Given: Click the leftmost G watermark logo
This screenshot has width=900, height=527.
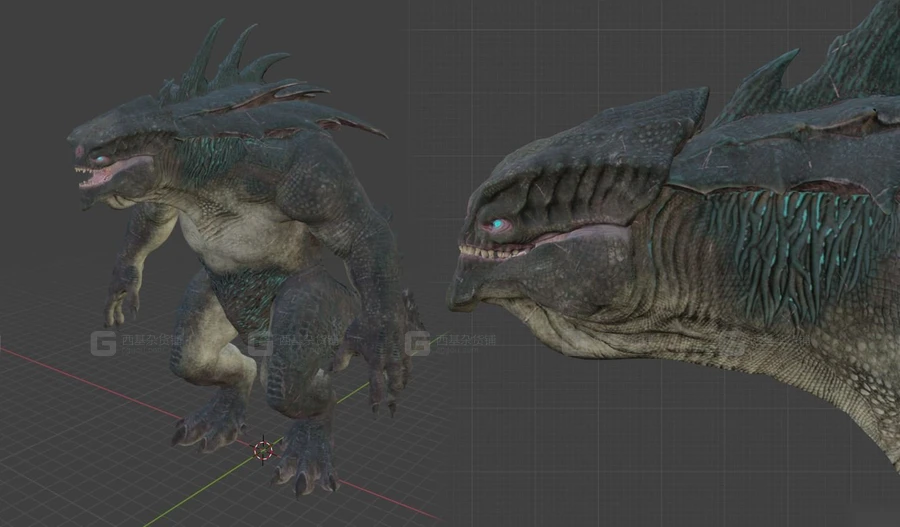Looking at the screenshot, I should 105,342.
